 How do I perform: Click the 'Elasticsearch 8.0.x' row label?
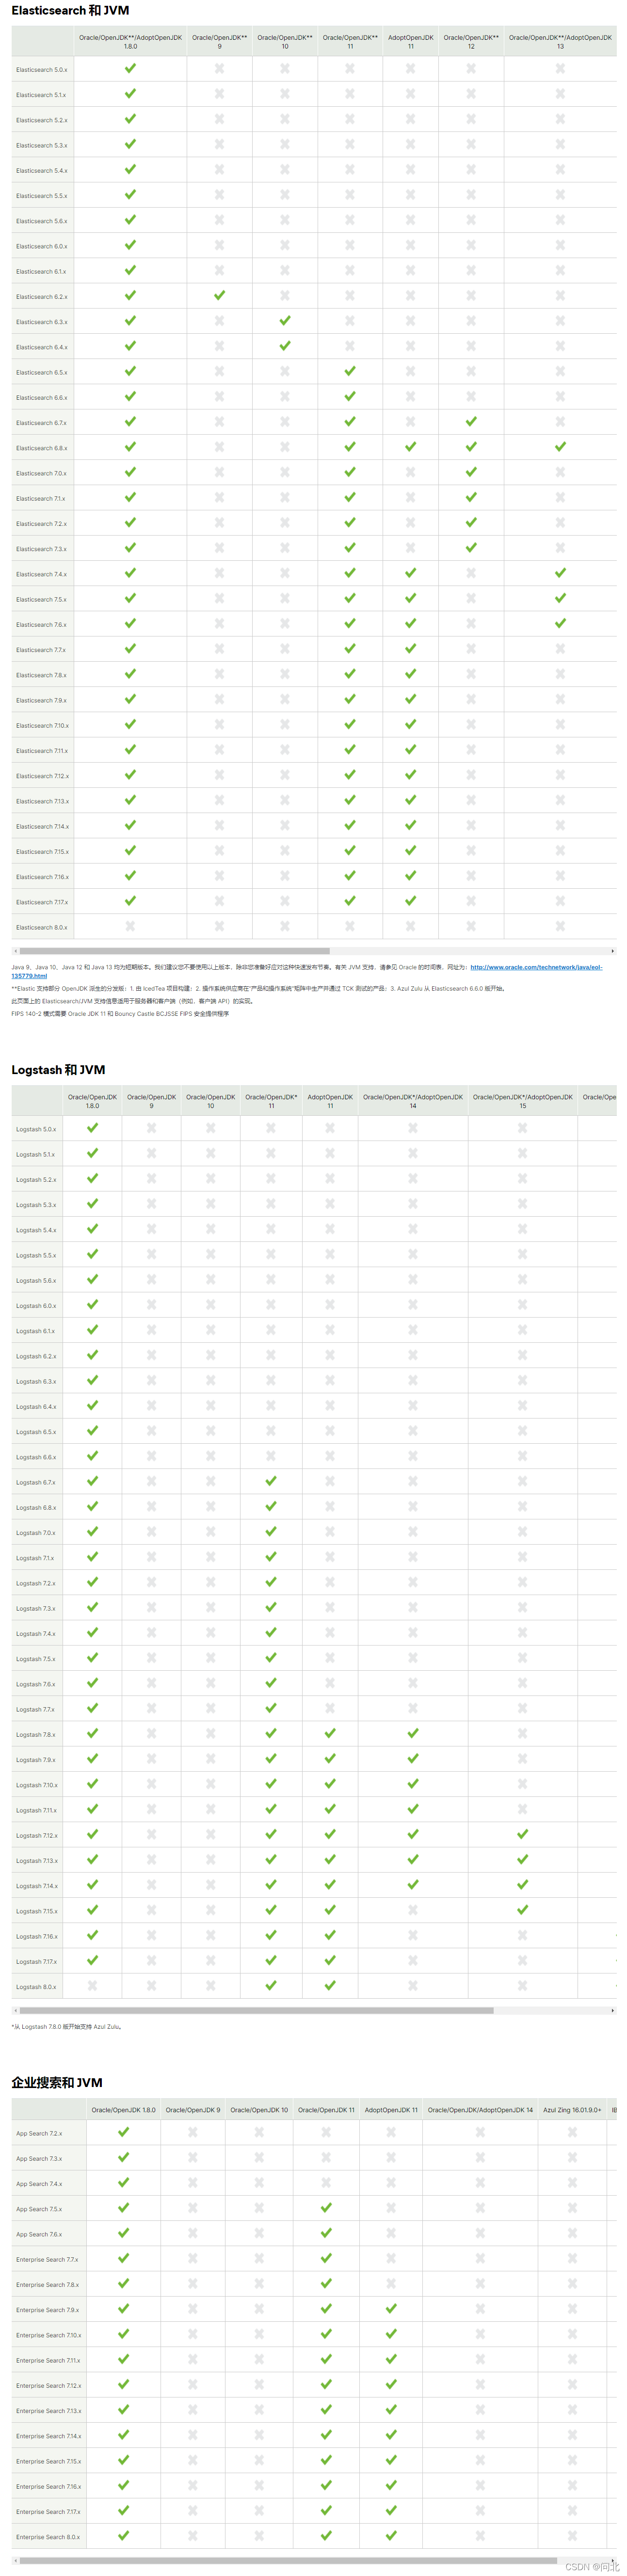42,928
